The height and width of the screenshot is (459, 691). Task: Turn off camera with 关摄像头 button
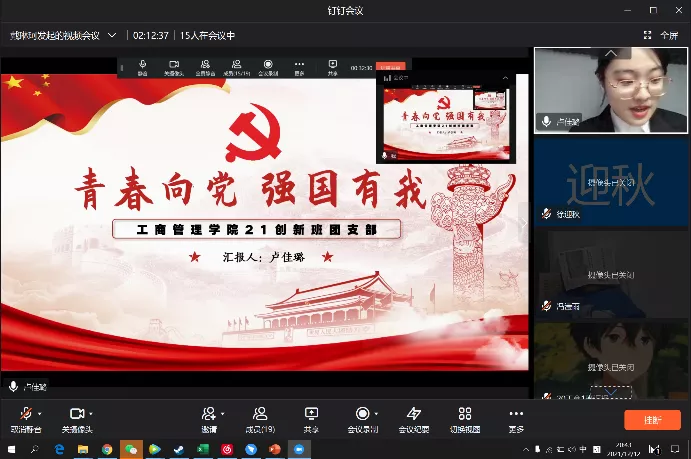[x=77, y=420]
